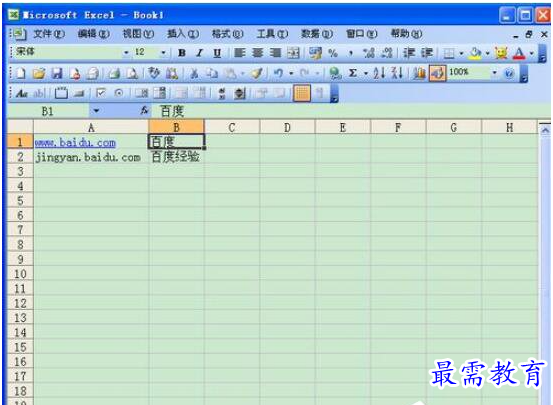Decrease decimal places

pyautogui.click(x=387, y=53)
